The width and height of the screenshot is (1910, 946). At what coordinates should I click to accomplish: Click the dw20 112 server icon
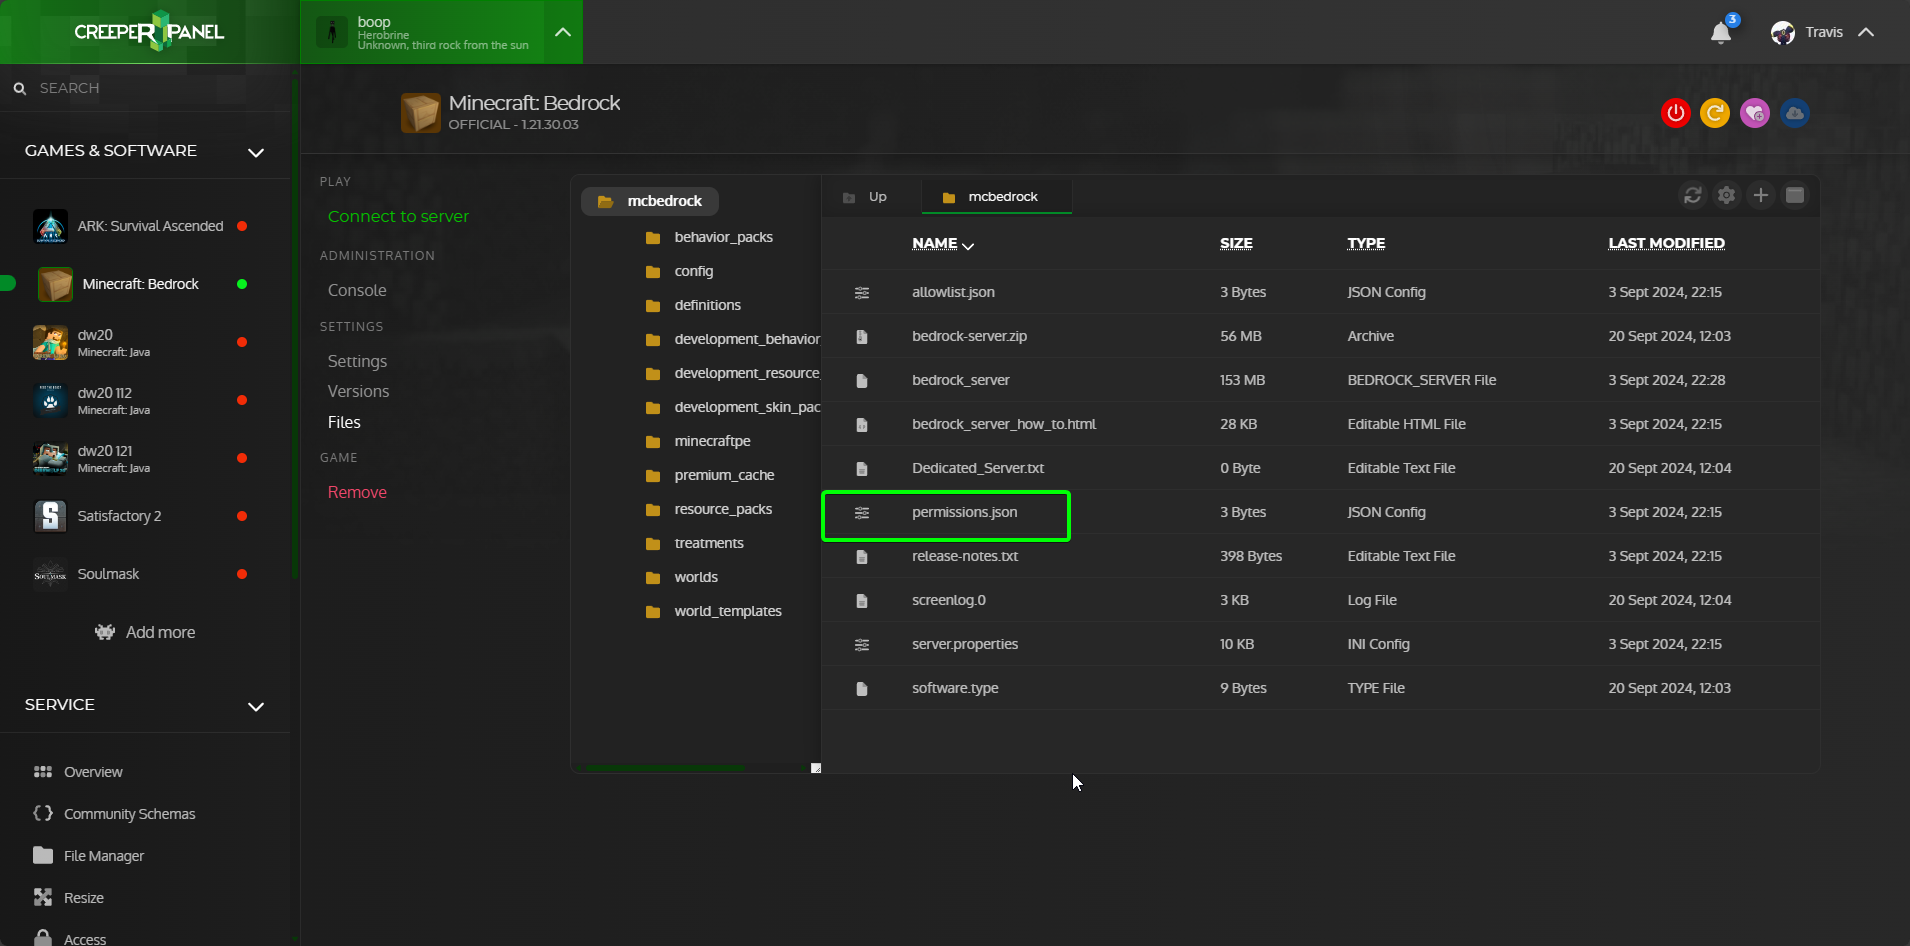(50, 400)
